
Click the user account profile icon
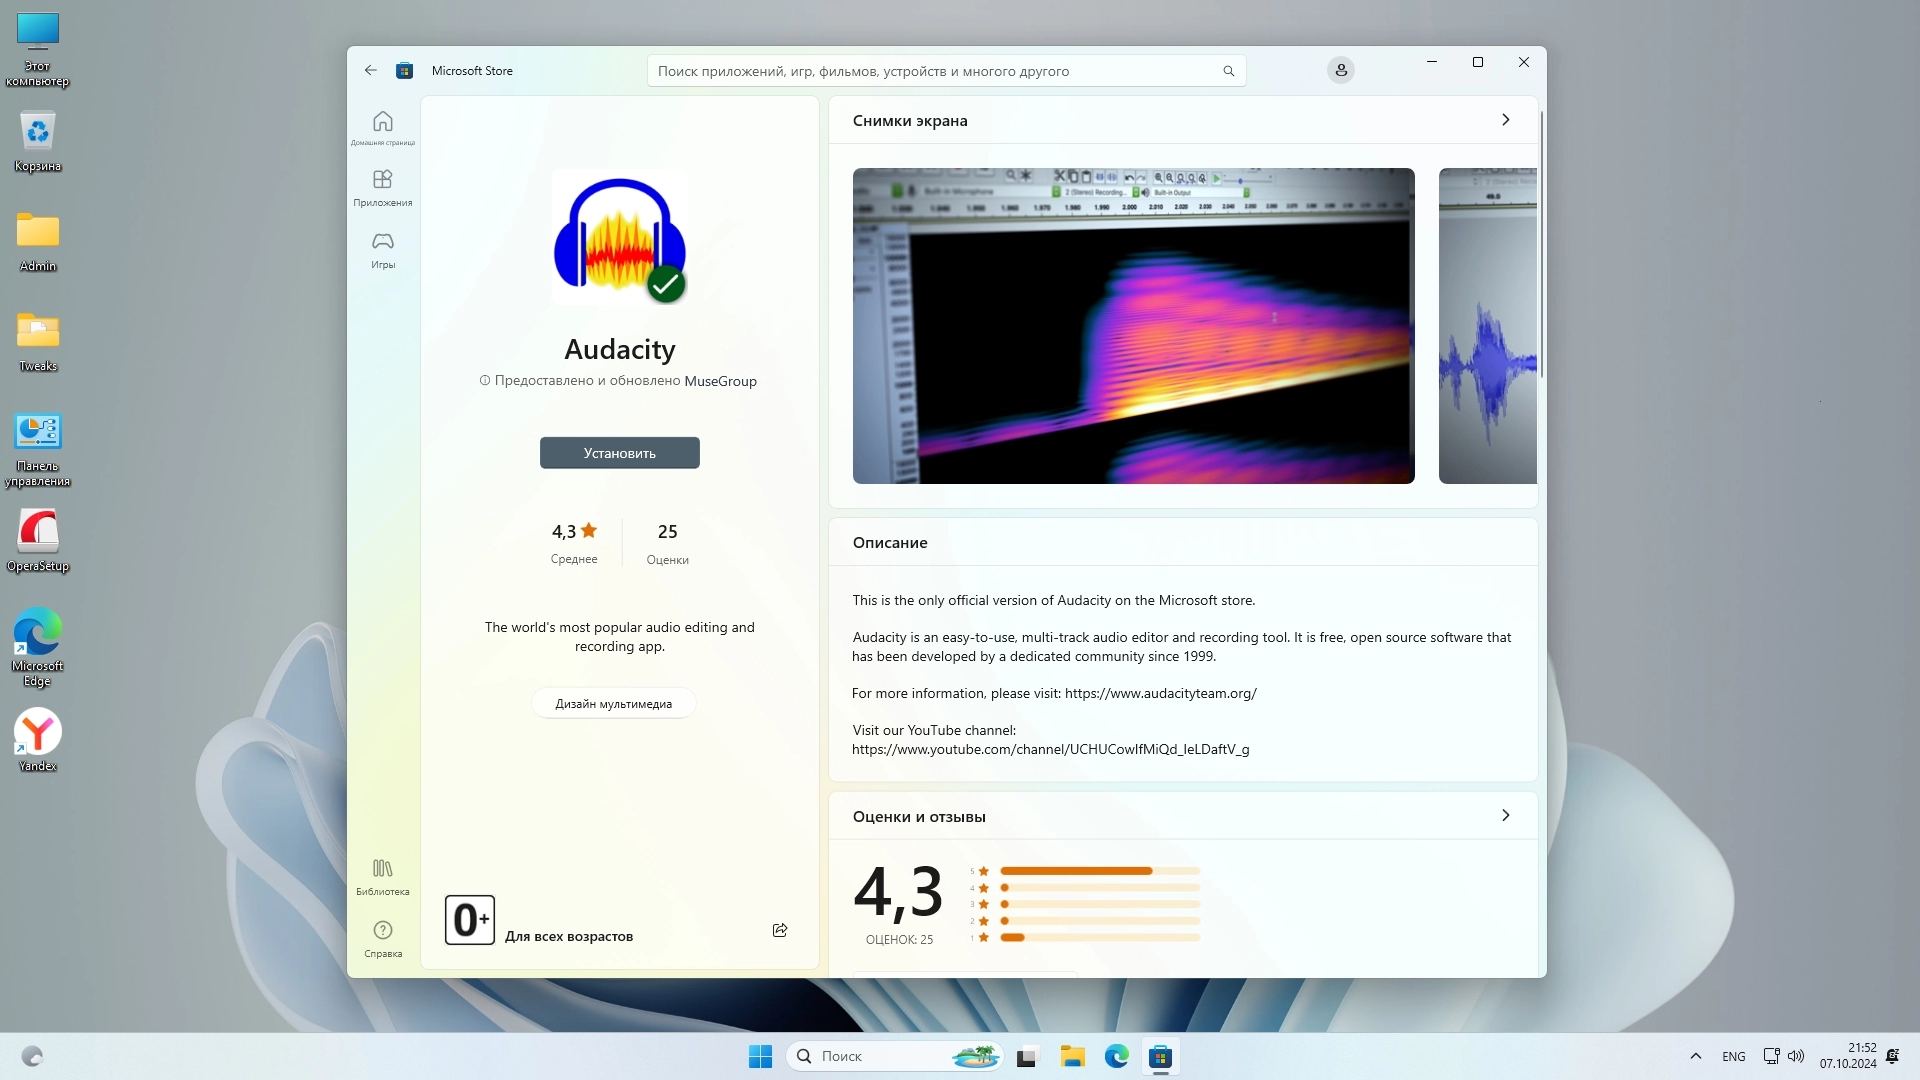tap(1340, 70)
